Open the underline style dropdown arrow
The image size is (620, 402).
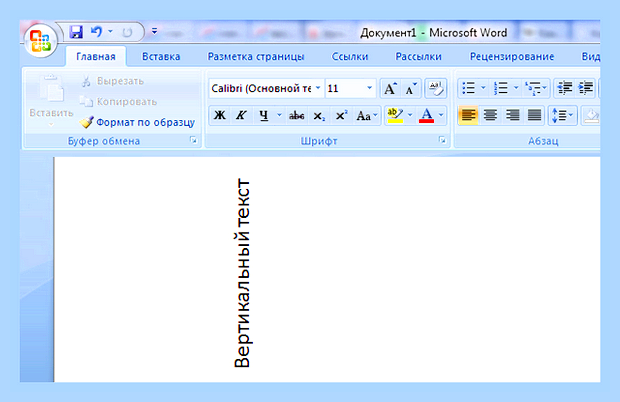point(279,115)
